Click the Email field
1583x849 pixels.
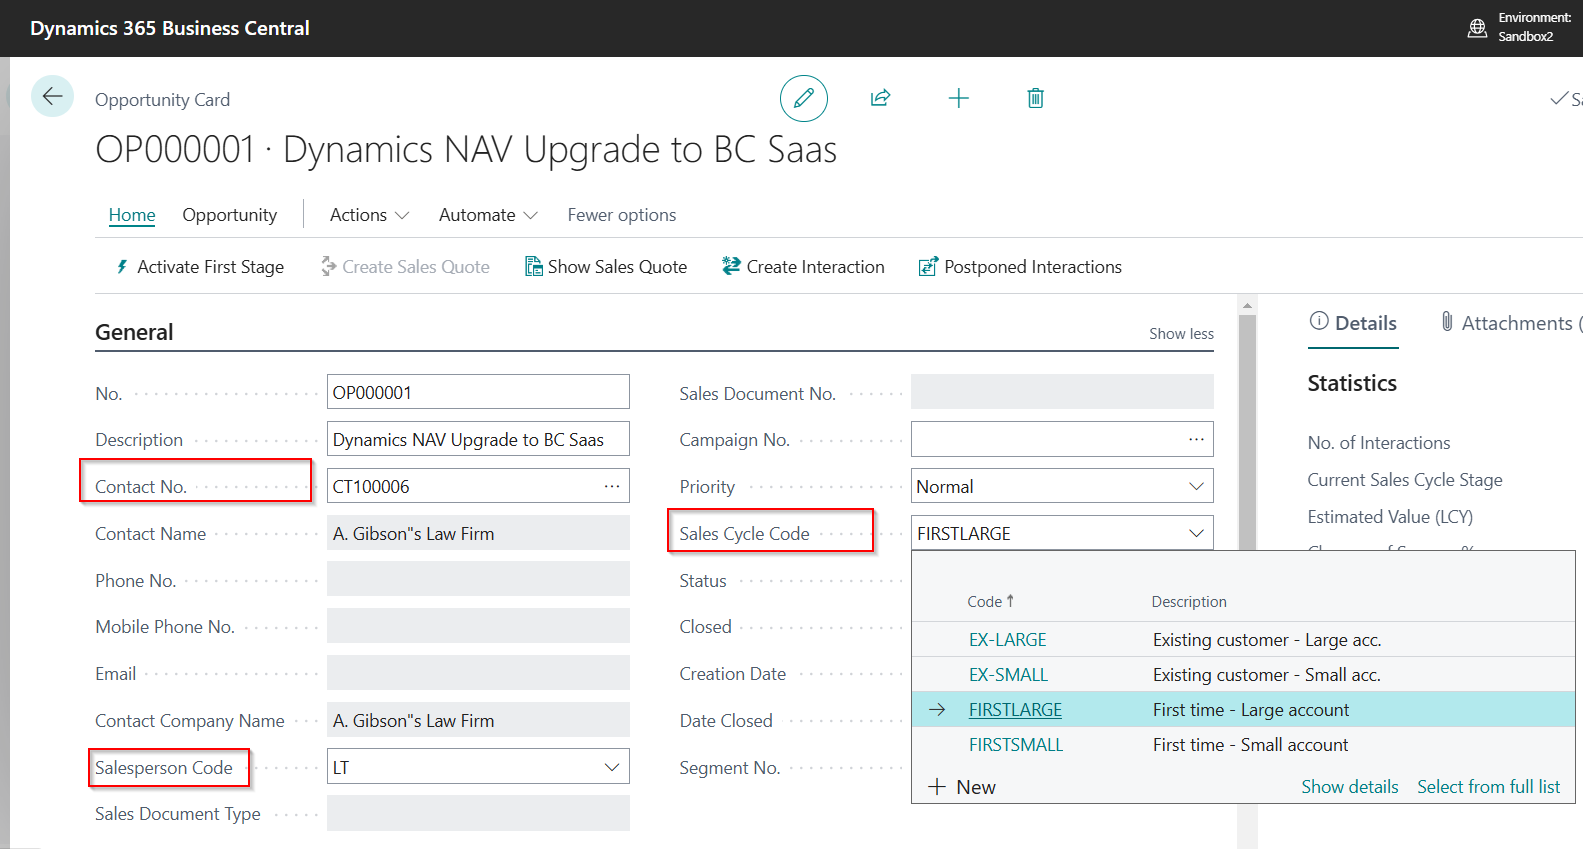click(478, 673)
